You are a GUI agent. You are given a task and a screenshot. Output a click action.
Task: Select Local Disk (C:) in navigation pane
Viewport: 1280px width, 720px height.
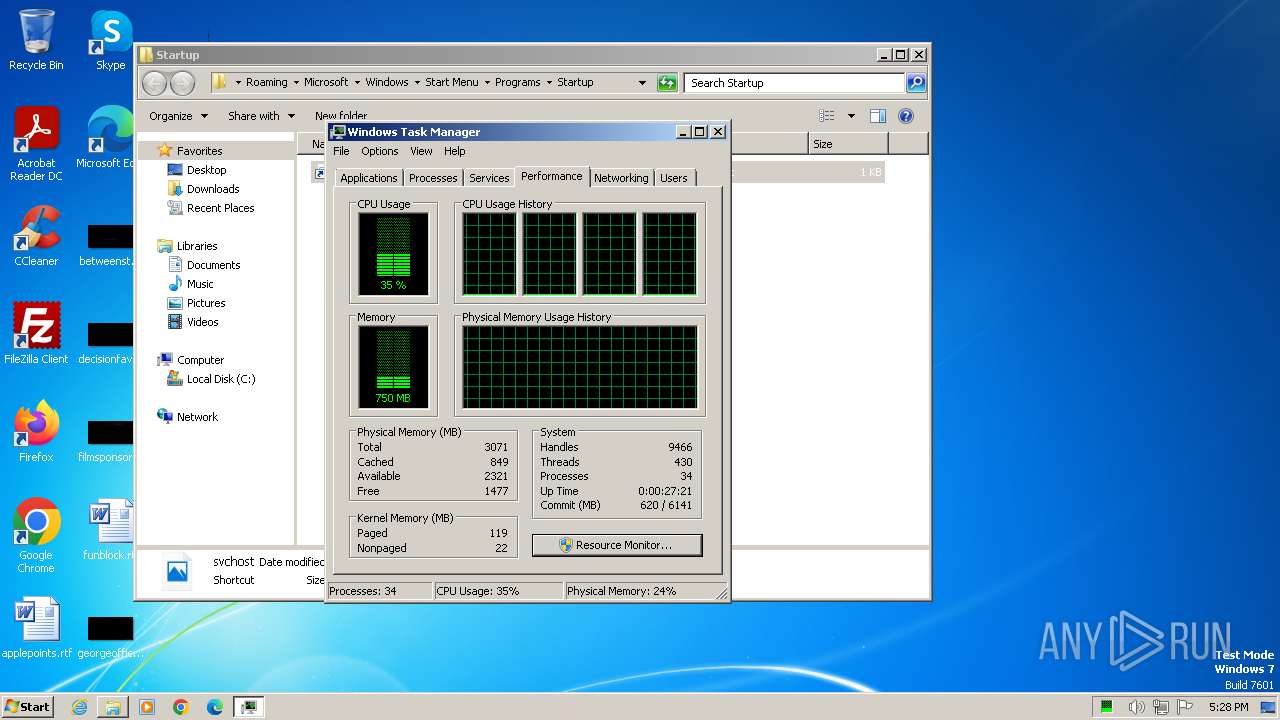220,379
